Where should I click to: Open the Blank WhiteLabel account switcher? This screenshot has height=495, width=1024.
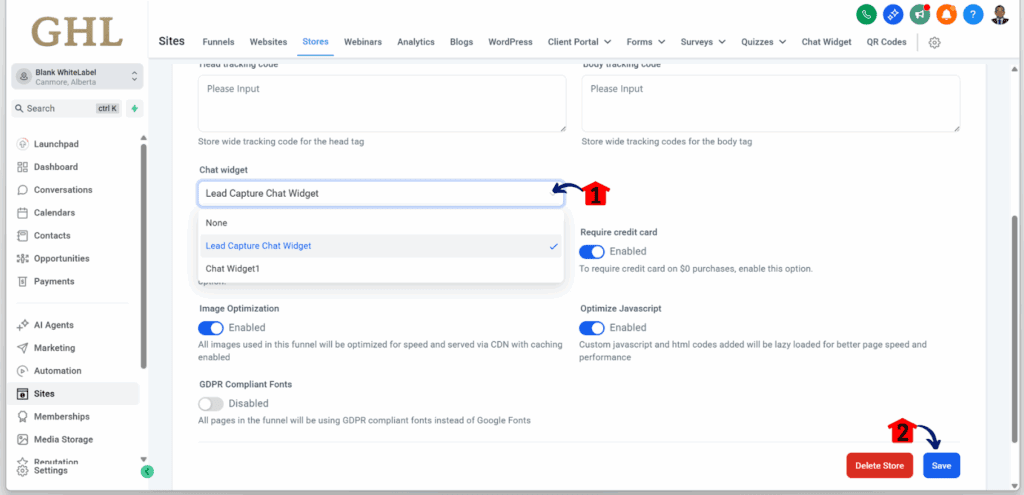click(77, 77)
